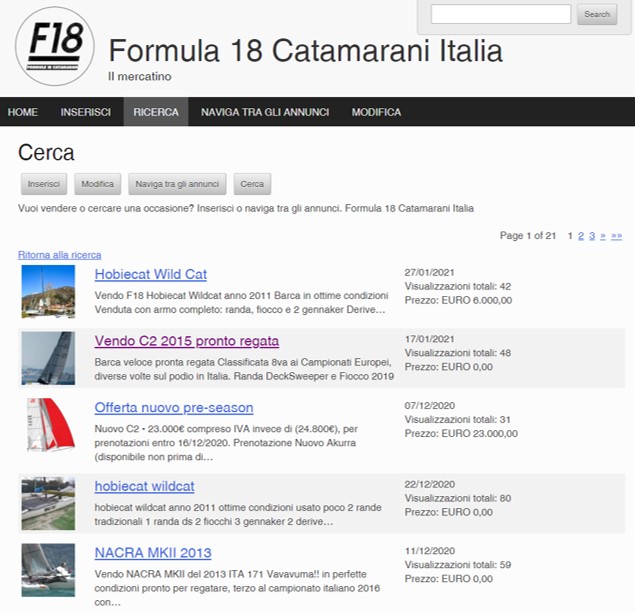This screenshot has width=635, height=613.
Task: Go to next page with single arrow
Action: coord(603,236)
